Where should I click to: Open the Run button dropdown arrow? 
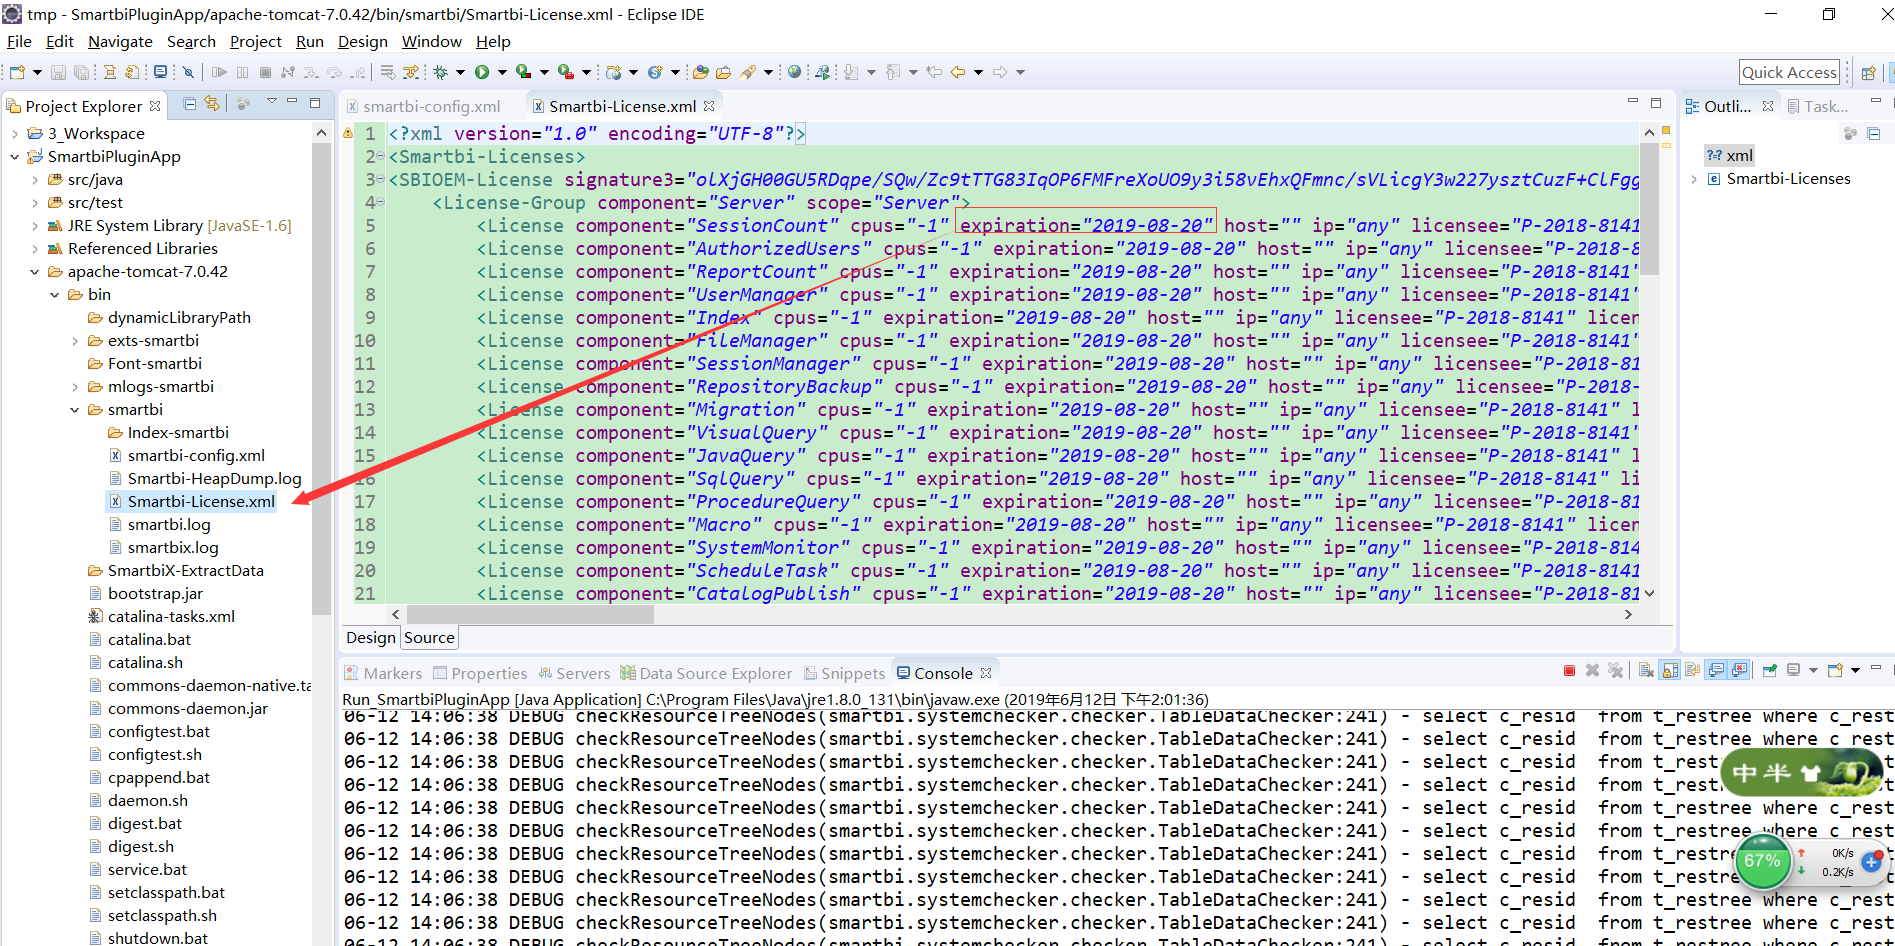502,72
